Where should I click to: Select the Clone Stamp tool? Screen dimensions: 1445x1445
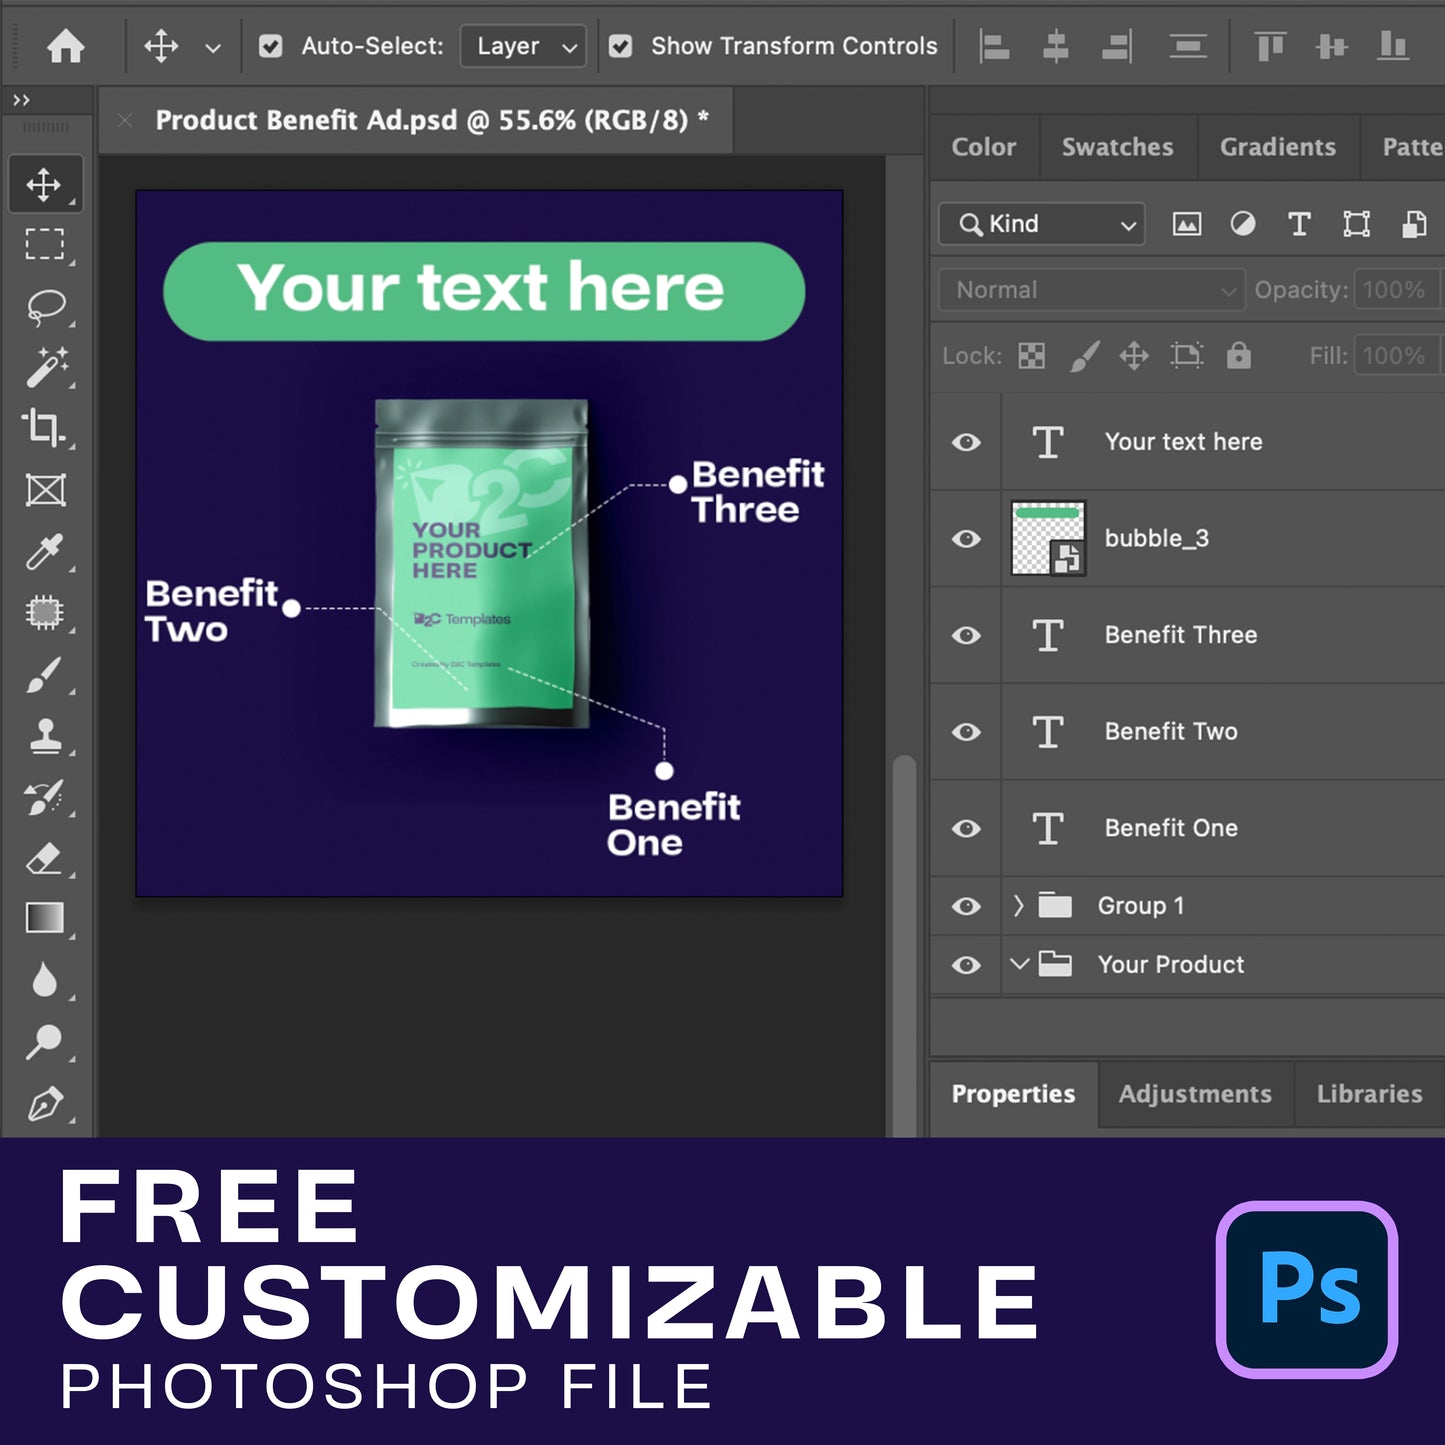[x=45, y=737]
